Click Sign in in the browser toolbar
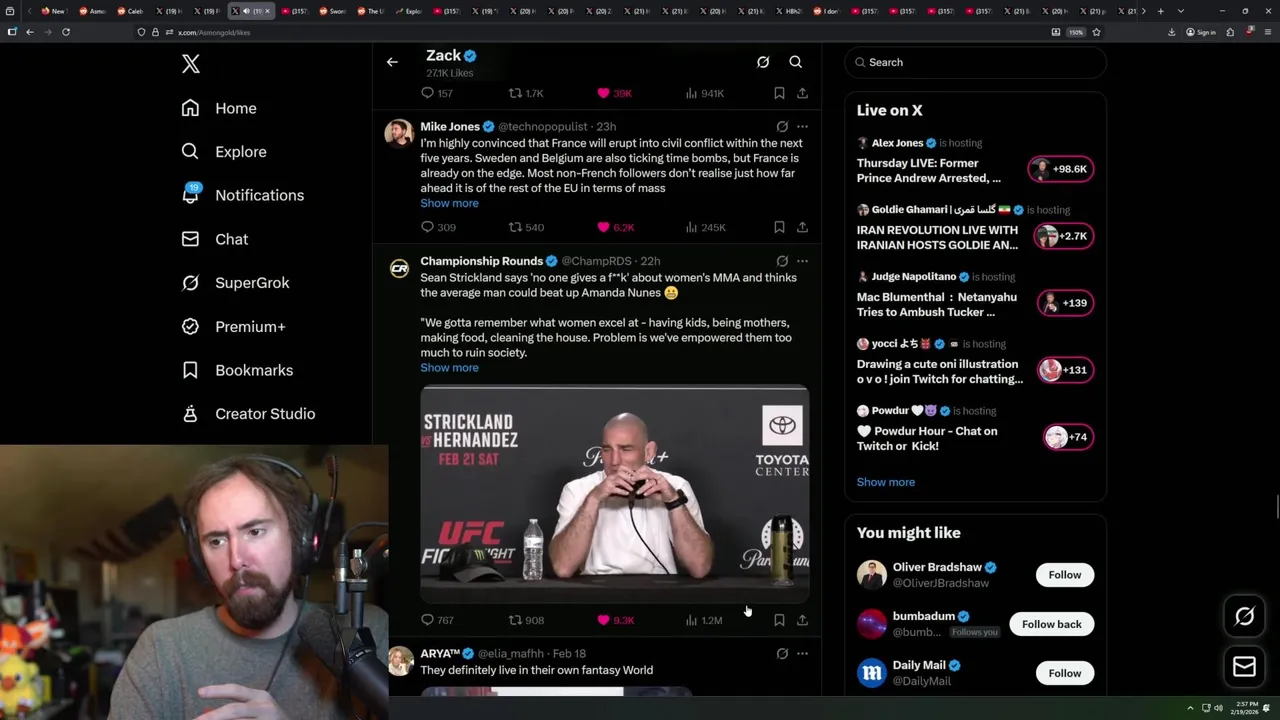Screen dimensions: 1280x720 [x=1200, y=32]
